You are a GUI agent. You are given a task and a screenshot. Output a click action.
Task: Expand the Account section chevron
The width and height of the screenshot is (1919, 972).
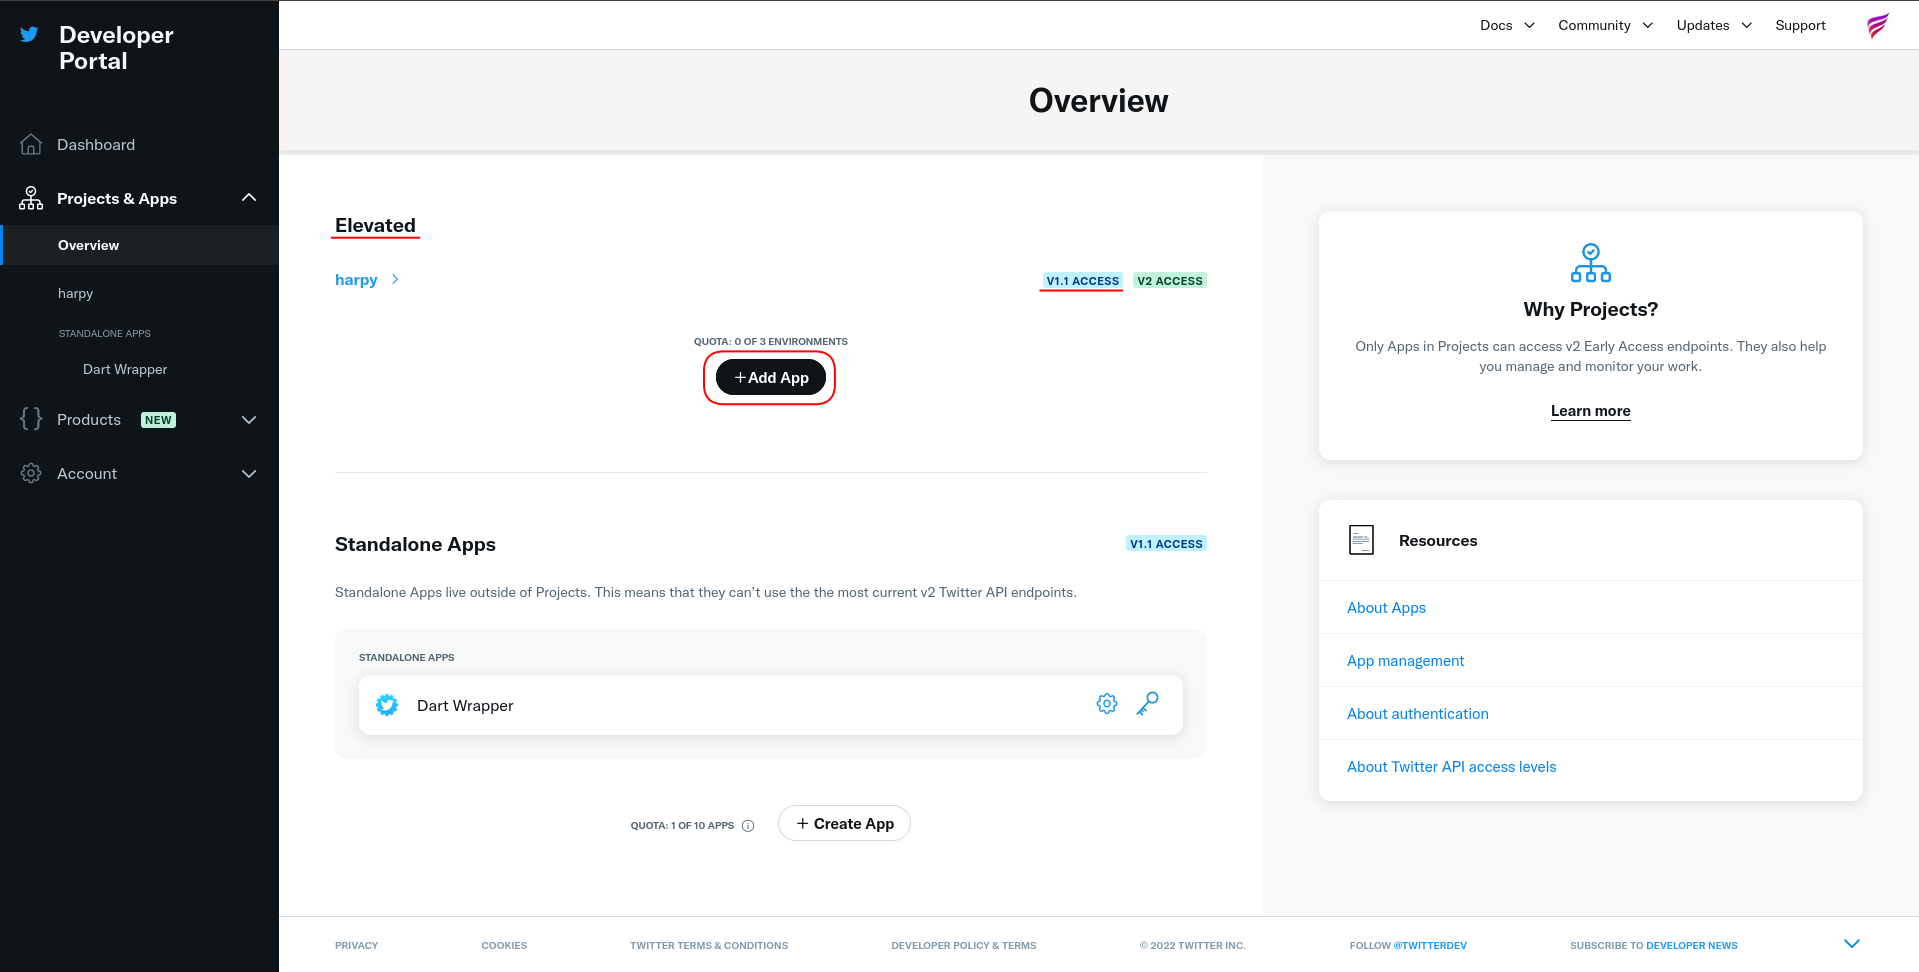point(249,474)
